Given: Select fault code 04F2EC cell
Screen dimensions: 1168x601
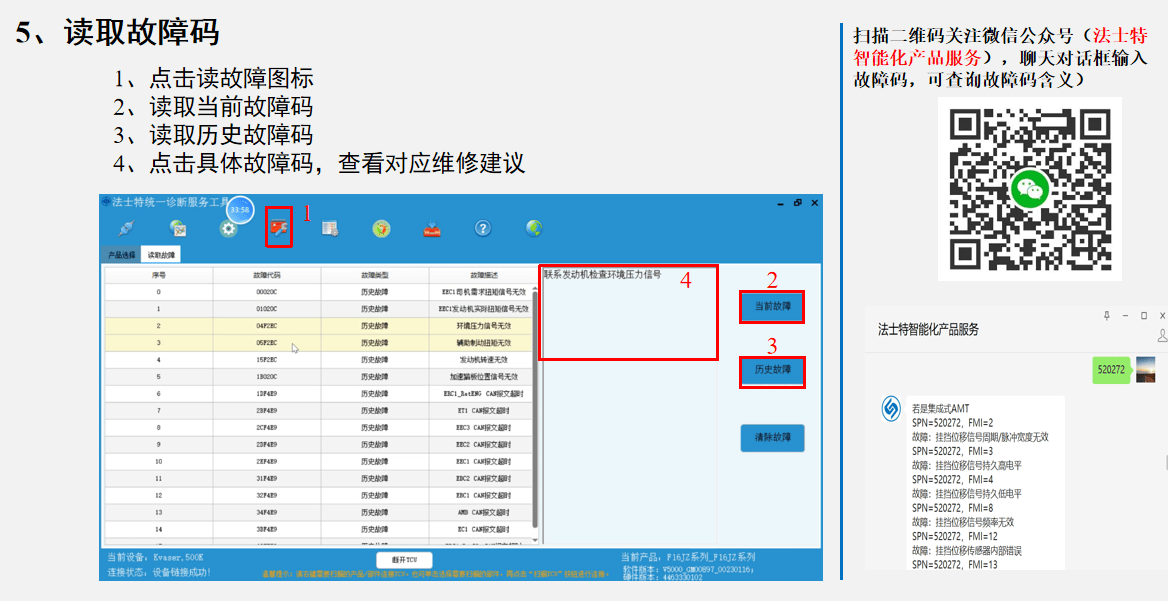Looking at the screenshot, I should click(x=267, y=326).
